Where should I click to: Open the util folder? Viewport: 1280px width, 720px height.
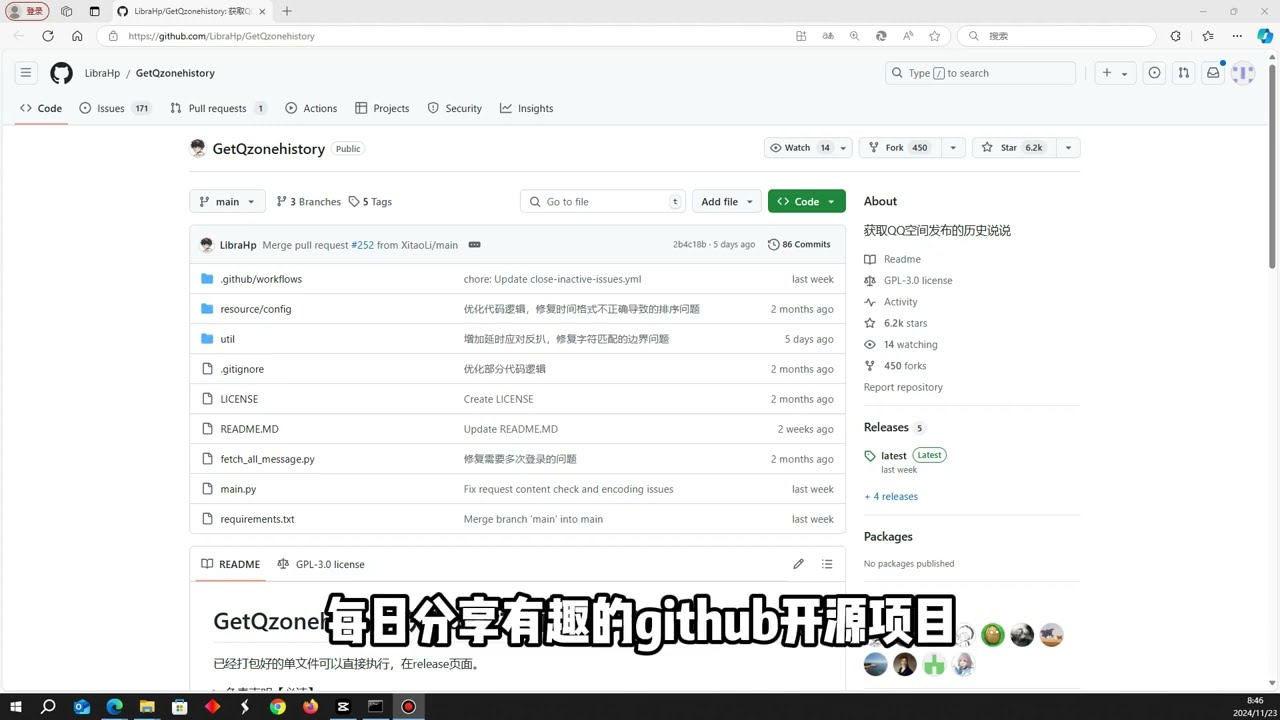[227, 339]
